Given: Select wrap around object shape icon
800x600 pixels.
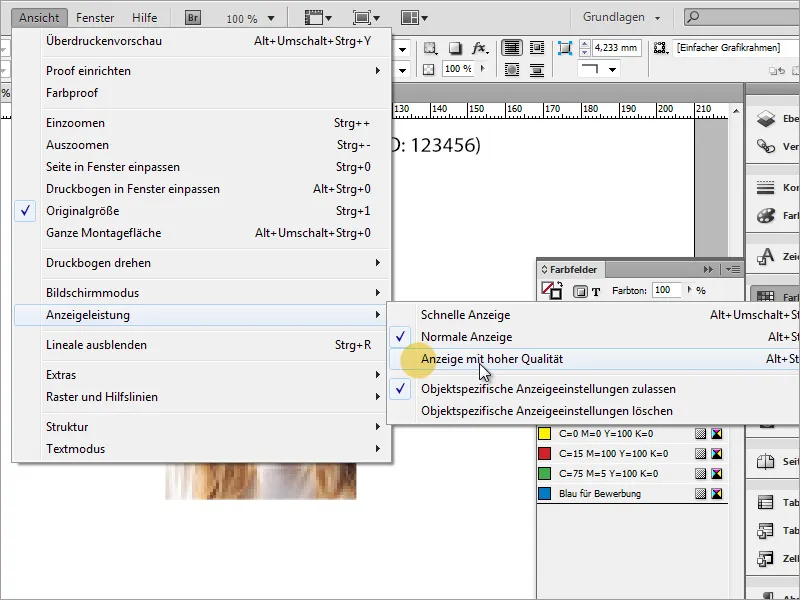Looking at the screenshot, I should pyautogui.click(x=512, y=69).
